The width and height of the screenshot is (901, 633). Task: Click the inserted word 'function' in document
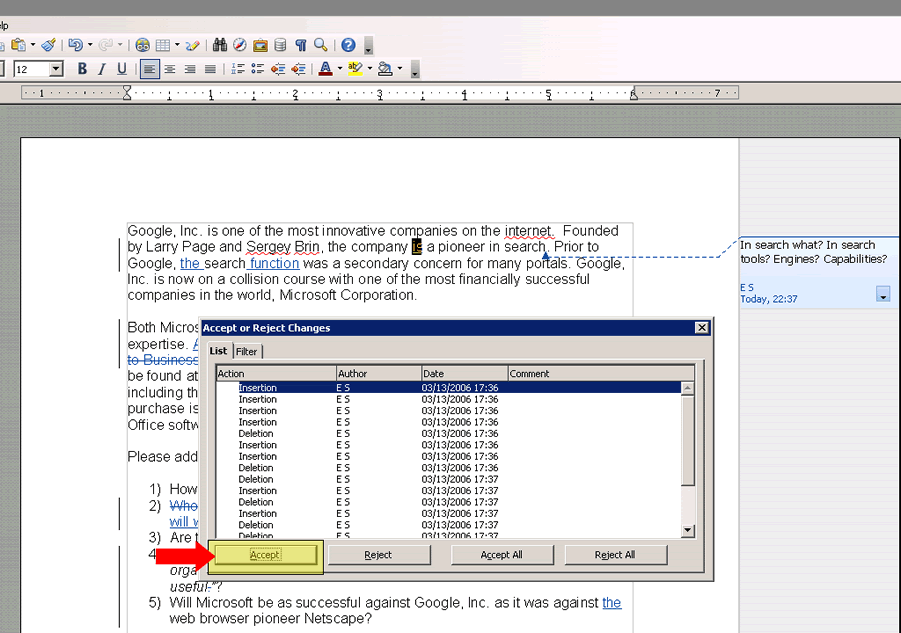click(274, 263)
